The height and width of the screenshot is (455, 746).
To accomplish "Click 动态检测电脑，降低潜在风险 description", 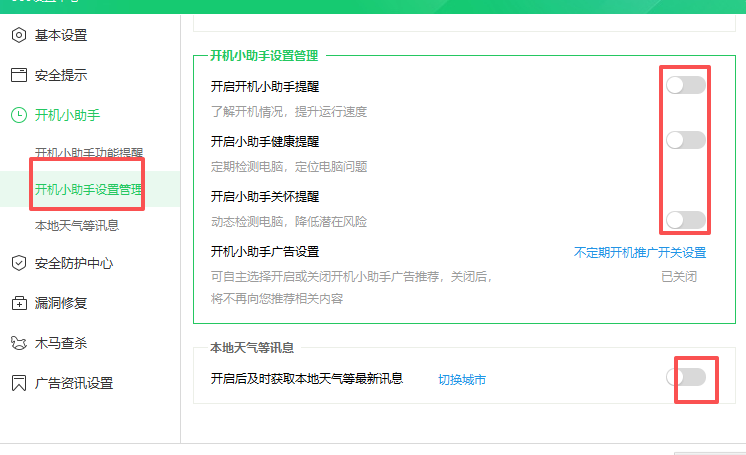I will tap(289, 222).
